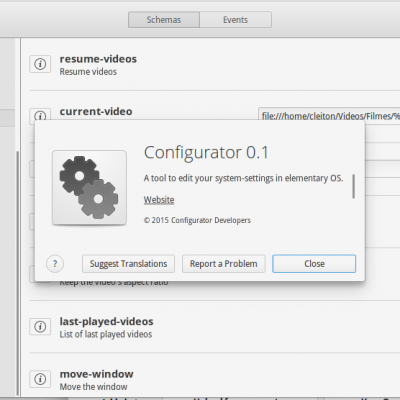Select the current-video key name

[96, 111]
